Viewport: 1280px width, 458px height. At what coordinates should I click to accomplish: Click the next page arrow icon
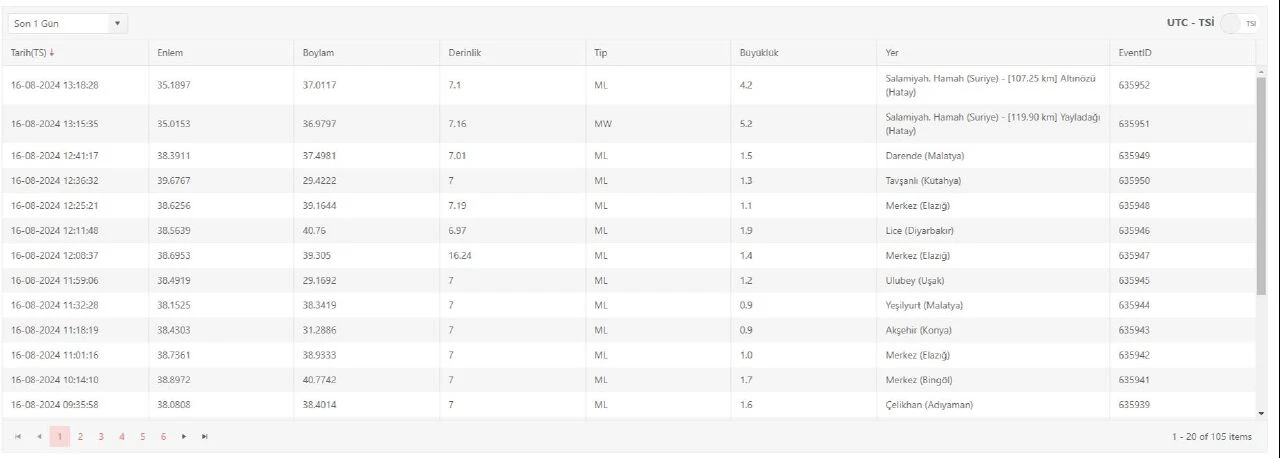click(184, 437)
